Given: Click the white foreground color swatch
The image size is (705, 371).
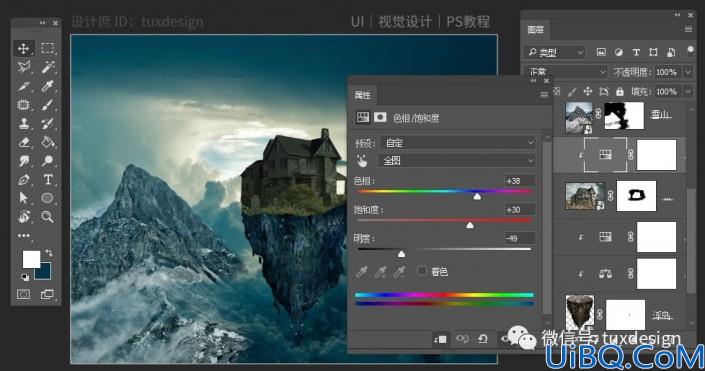Looking at the screenshot, I should (31, 259).
